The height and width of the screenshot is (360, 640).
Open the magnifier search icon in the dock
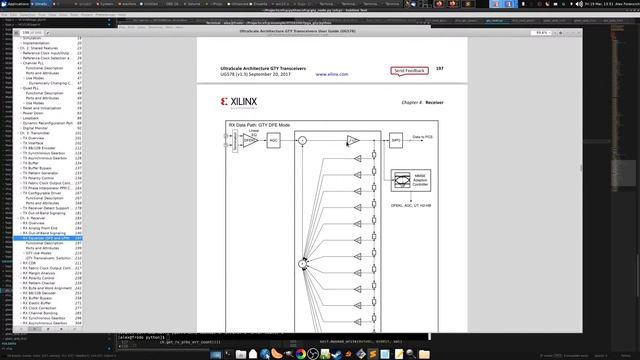coord(411,354)
